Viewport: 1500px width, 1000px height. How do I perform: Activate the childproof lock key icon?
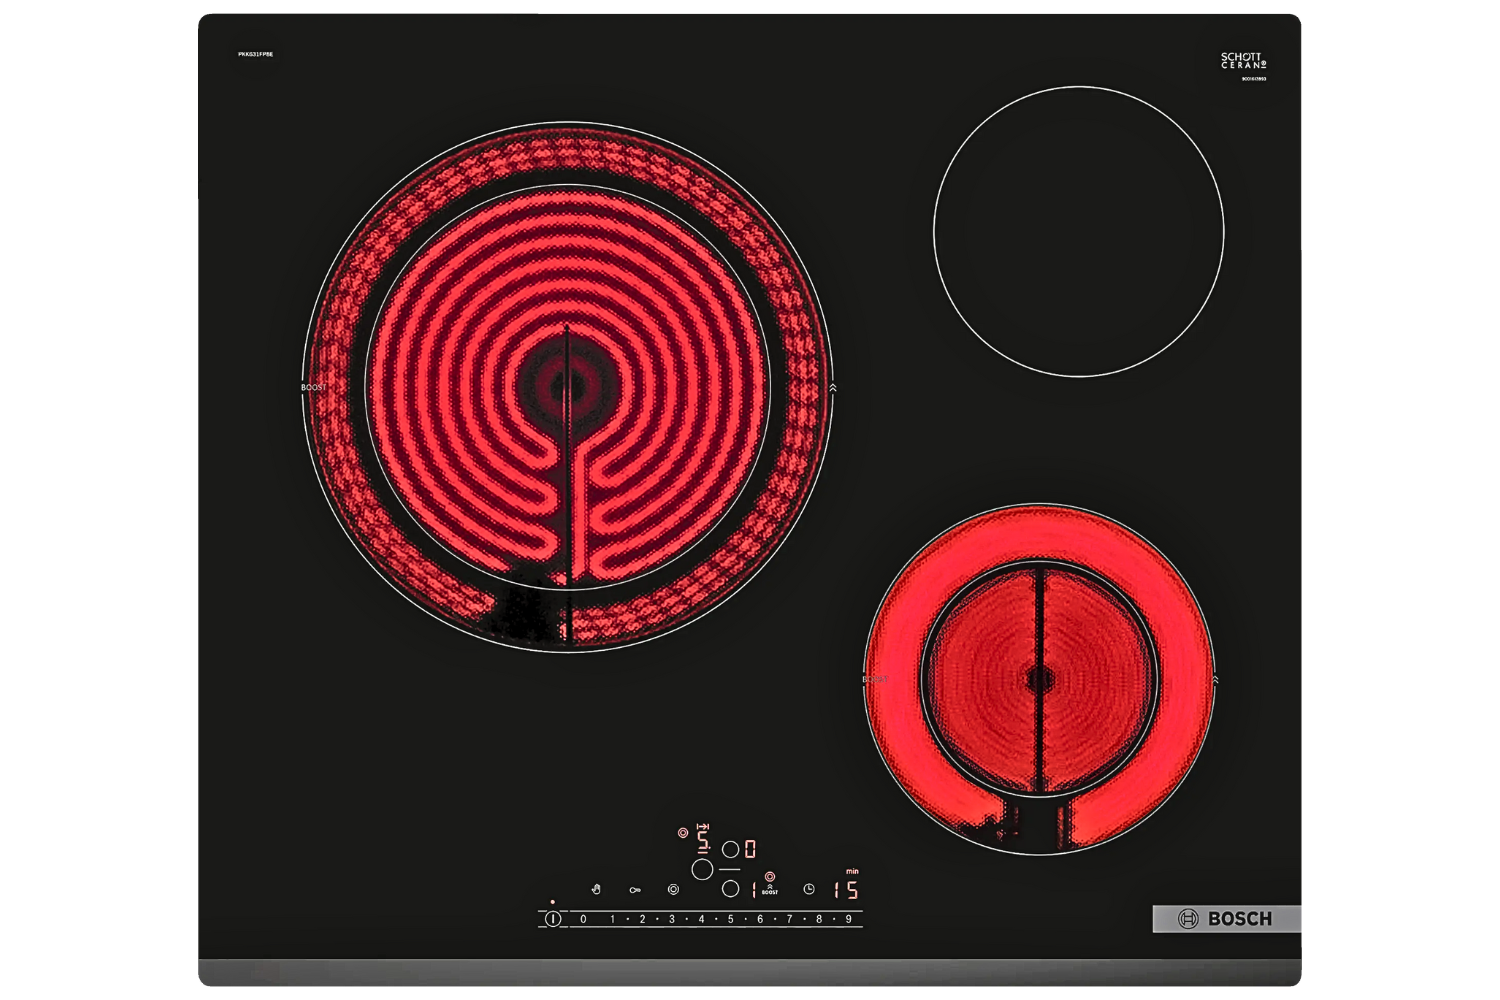[x=635, y=889]
